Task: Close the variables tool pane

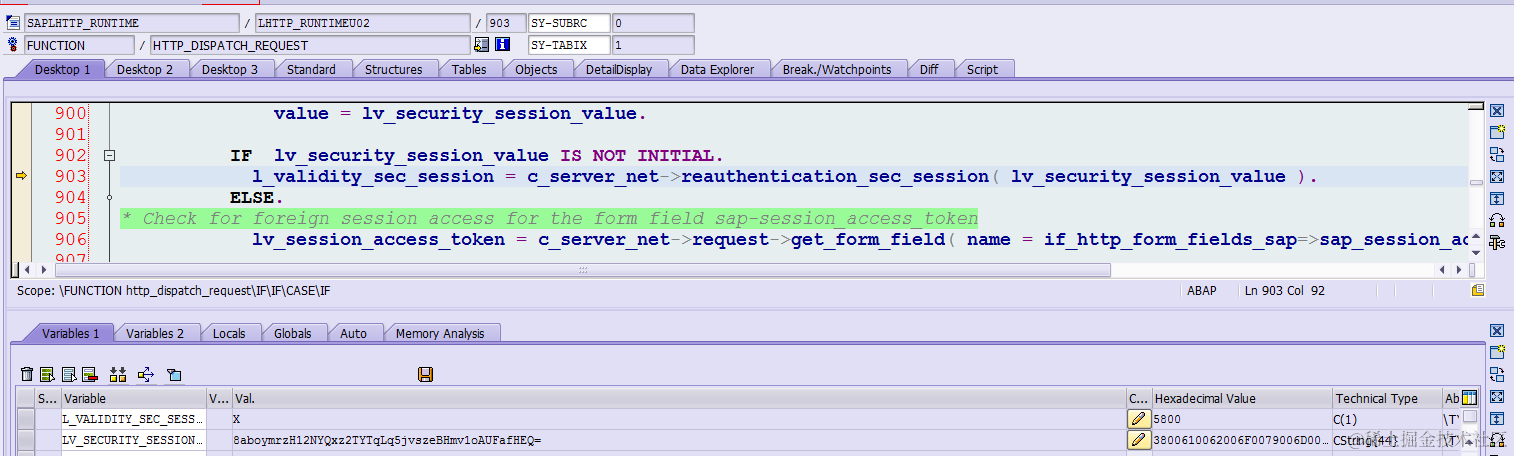Action: (x=1497, y=331)
